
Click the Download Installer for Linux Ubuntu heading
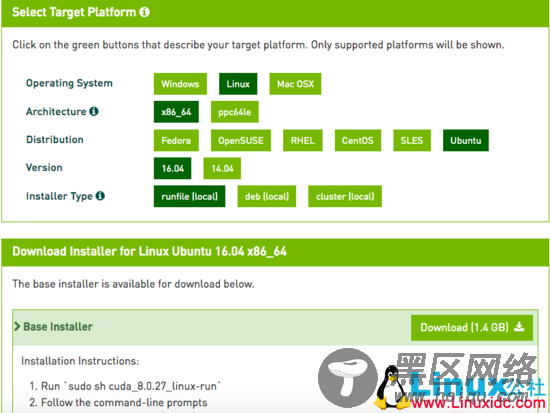coord(149,251)
